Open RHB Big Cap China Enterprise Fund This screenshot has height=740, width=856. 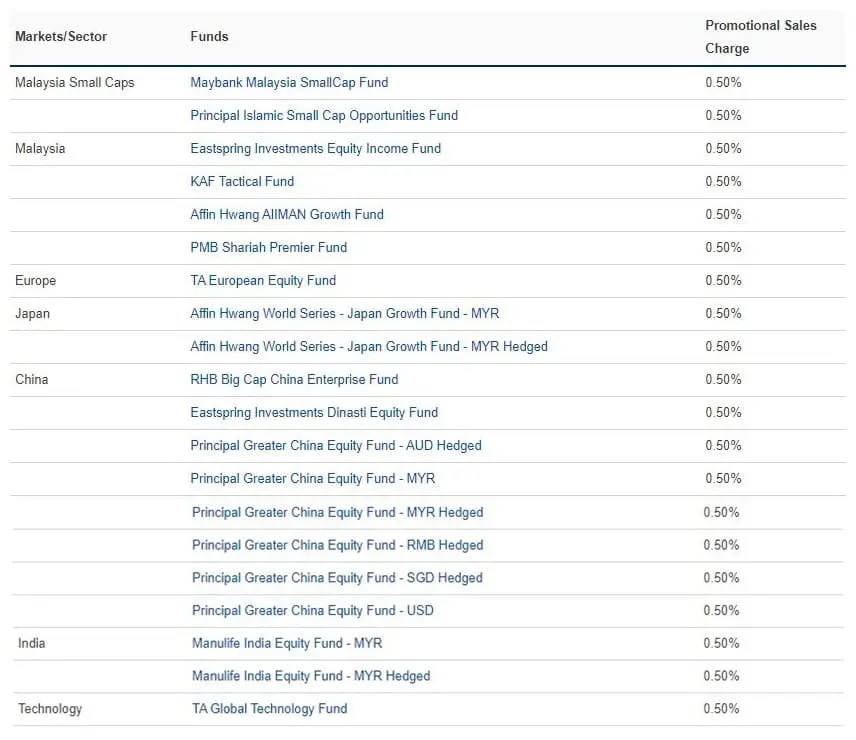(x=294, y=380)
